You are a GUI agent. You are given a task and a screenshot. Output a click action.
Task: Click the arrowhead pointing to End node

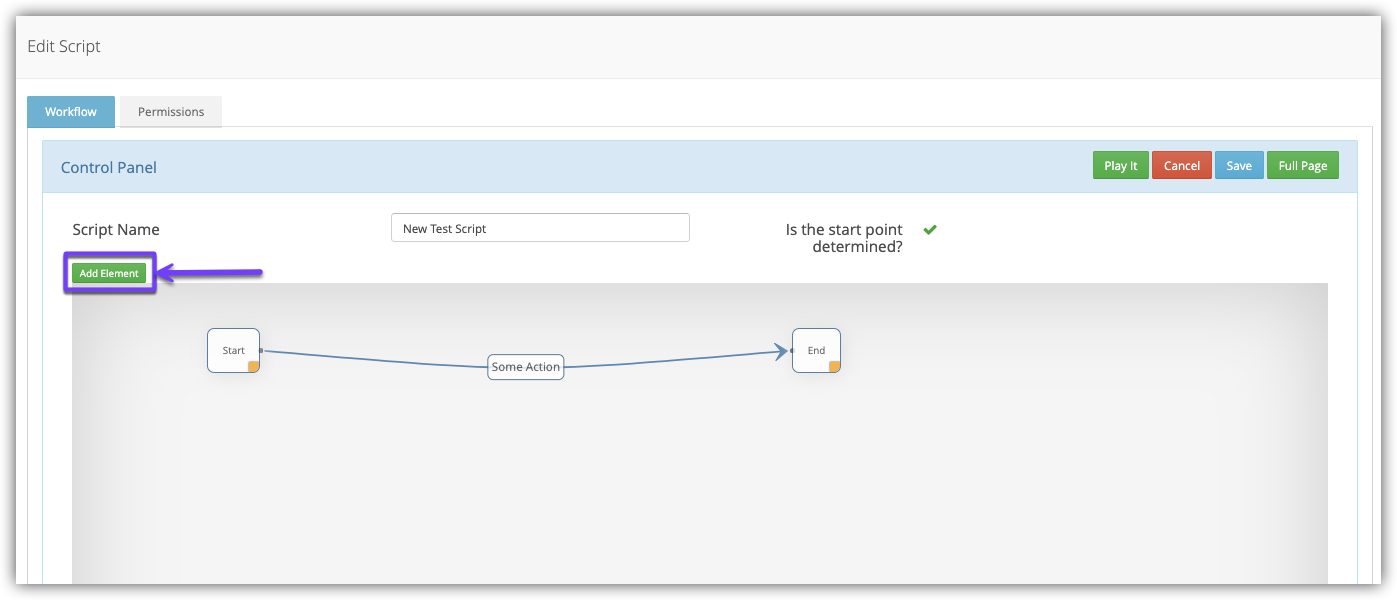[779, 351]
